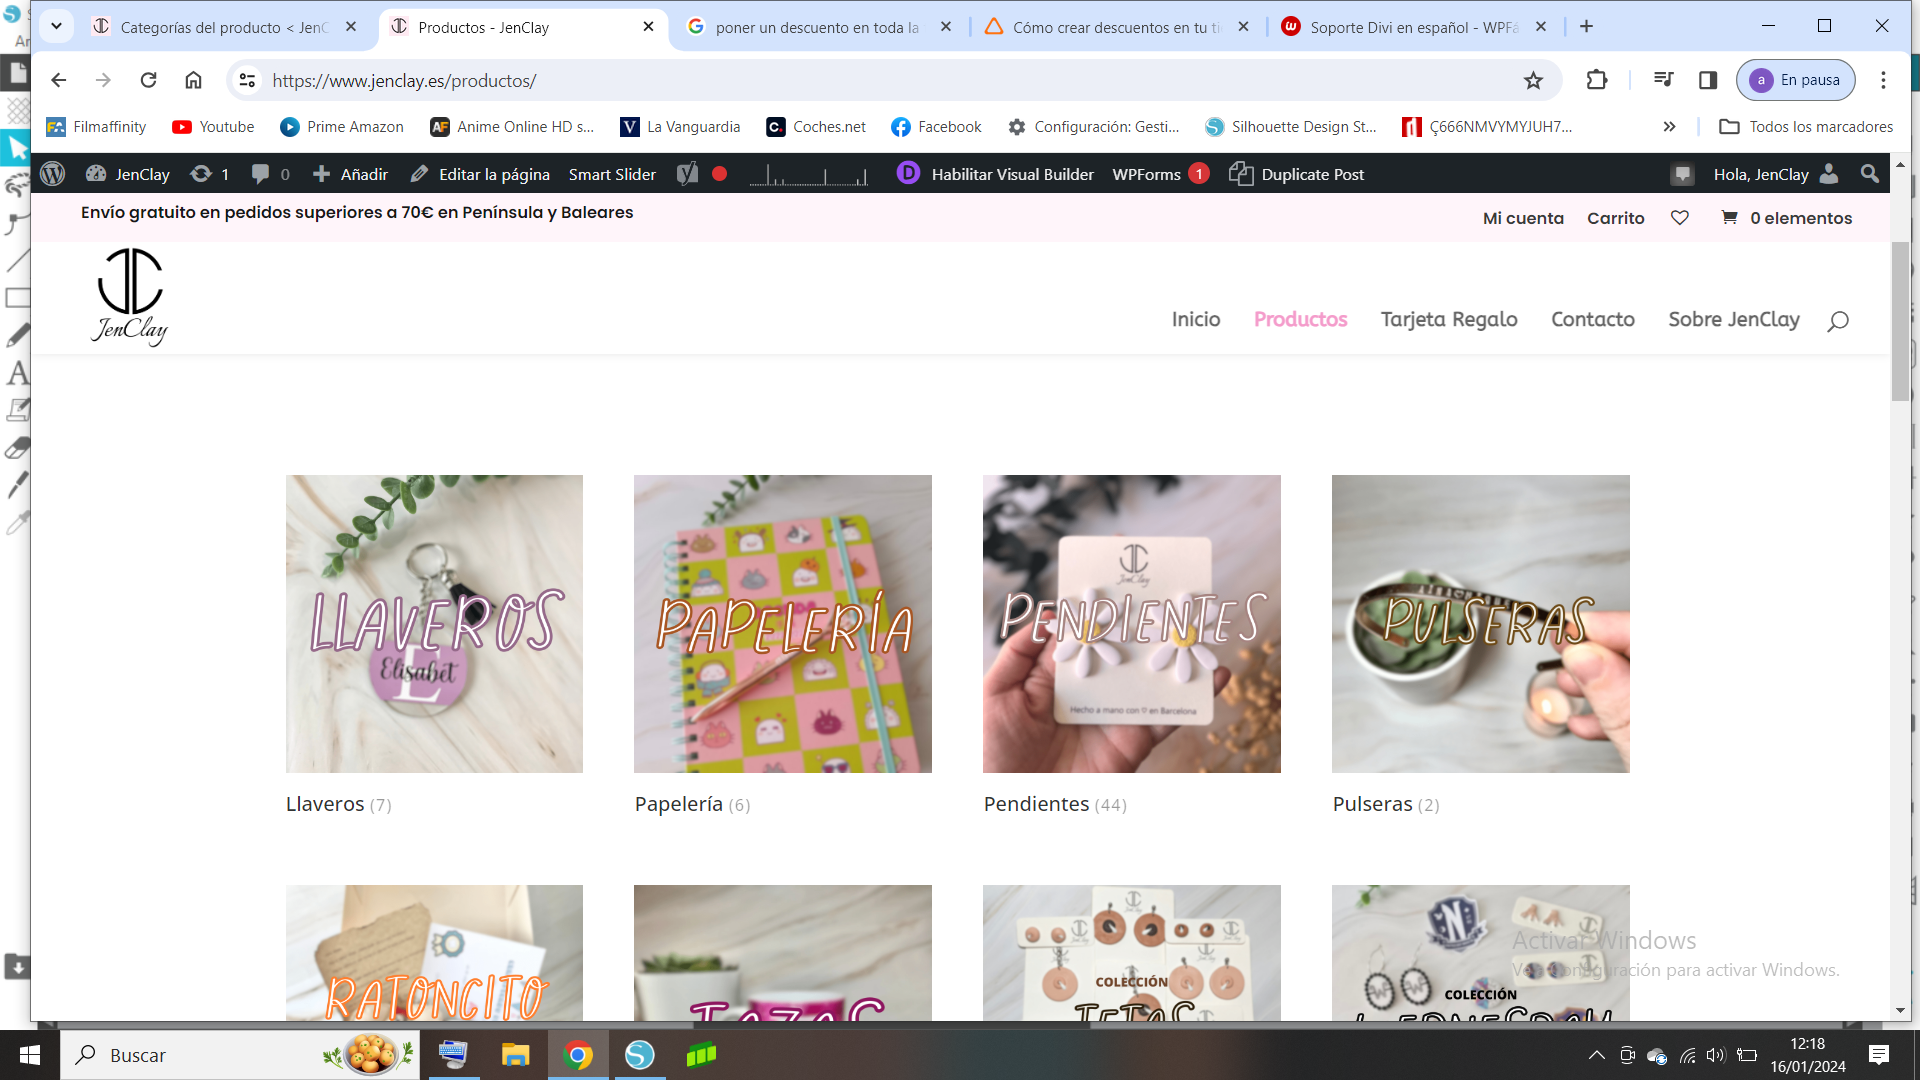Screen dimensions: 1920x1080
Task: Click the browser back arrow
Action: pos(58,80)
